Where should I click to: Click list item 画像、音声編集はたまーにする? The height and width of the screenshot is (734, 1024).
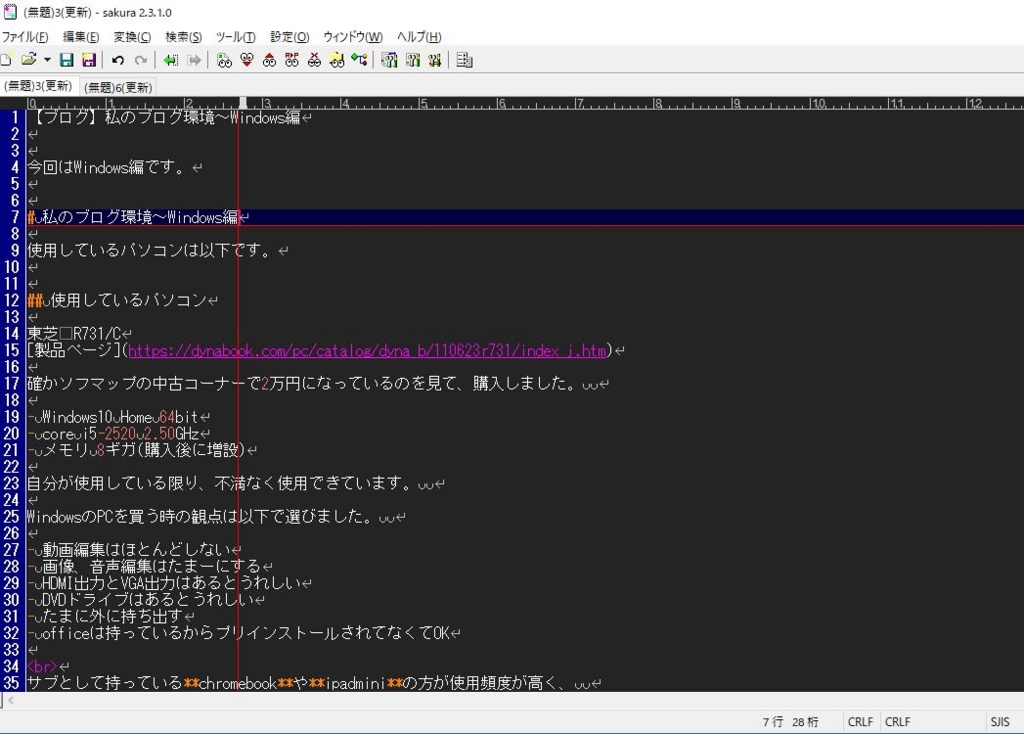145,566
